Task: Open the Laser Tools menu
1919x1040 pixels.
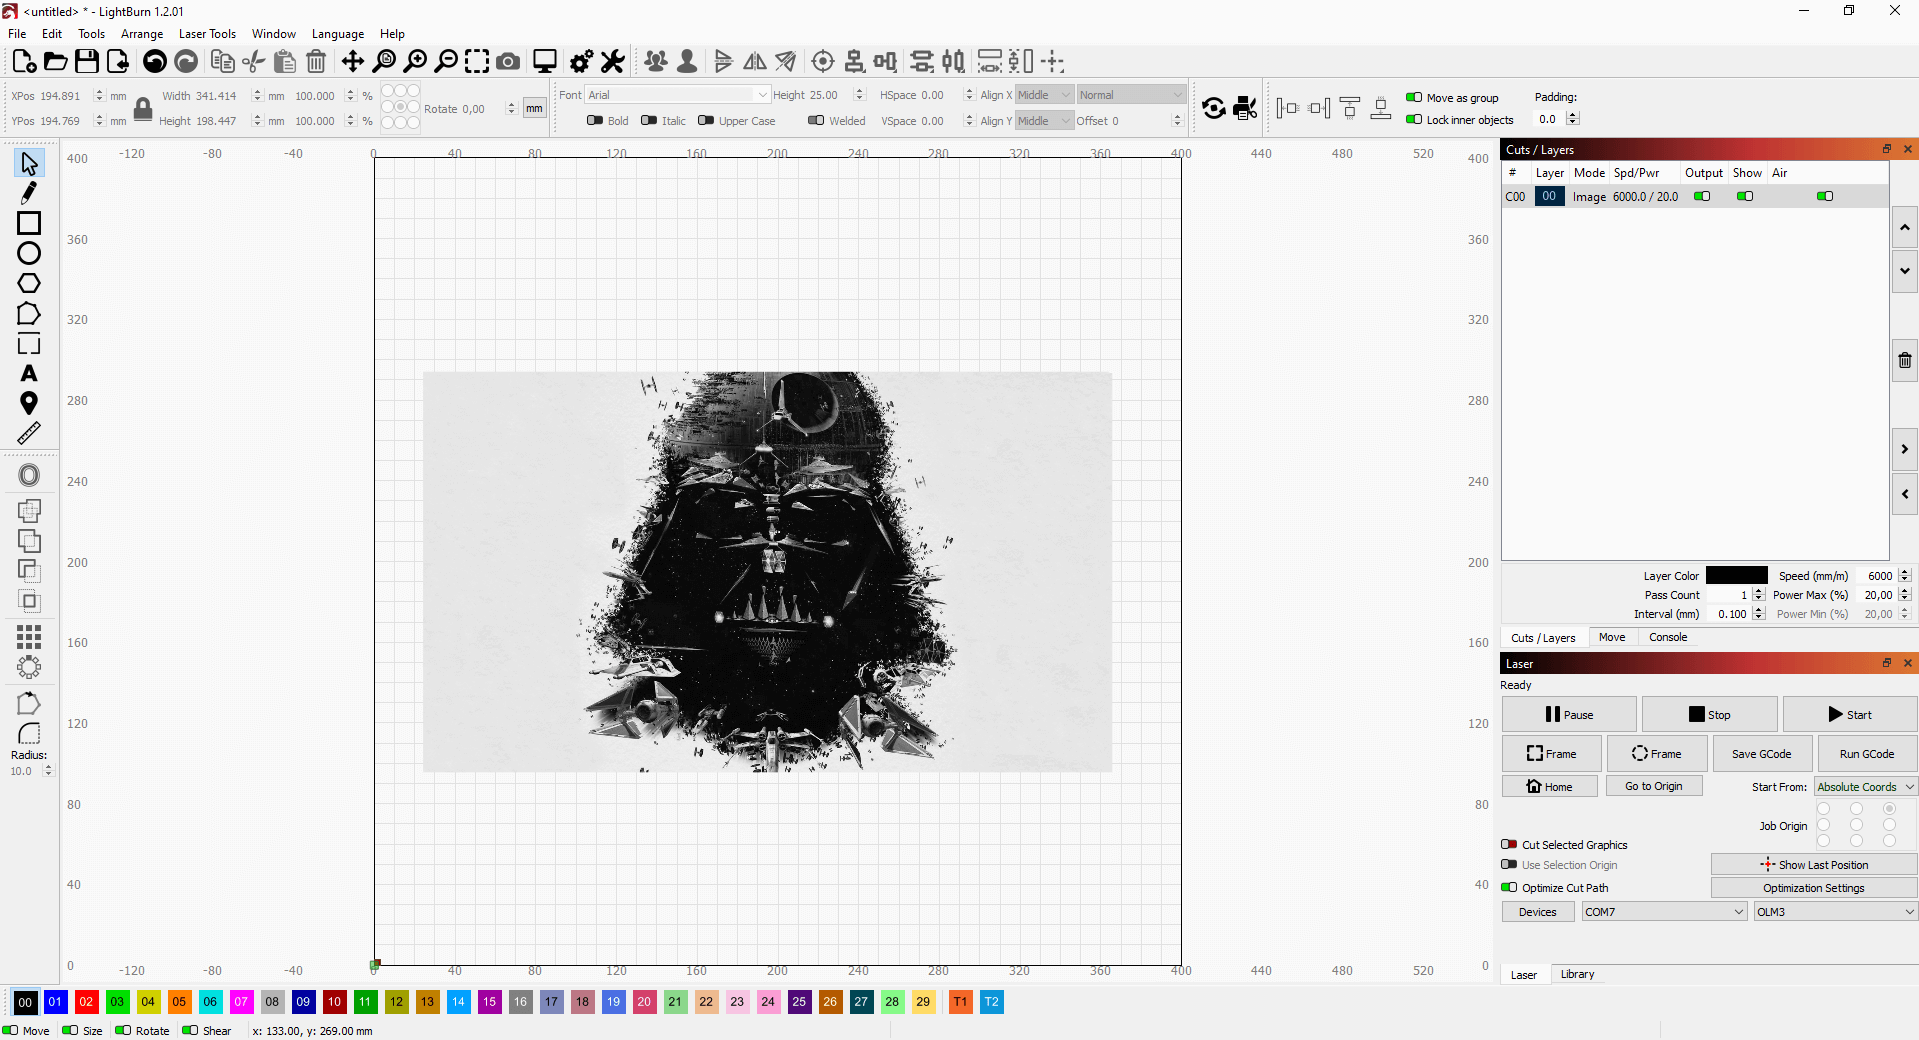Action: coord(207,34)
